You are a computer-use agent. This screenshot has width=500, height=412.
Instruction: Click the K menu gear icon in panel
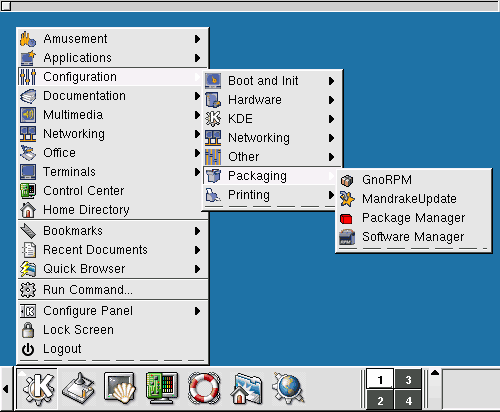coord(37,389)
